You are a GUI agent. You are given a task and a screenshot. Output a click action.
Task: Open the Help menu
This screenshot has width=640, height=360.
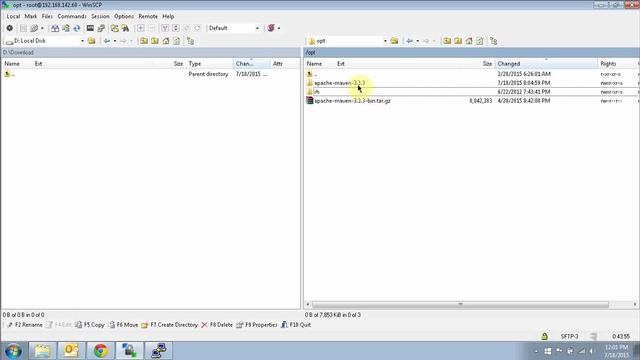click(168, 16)
